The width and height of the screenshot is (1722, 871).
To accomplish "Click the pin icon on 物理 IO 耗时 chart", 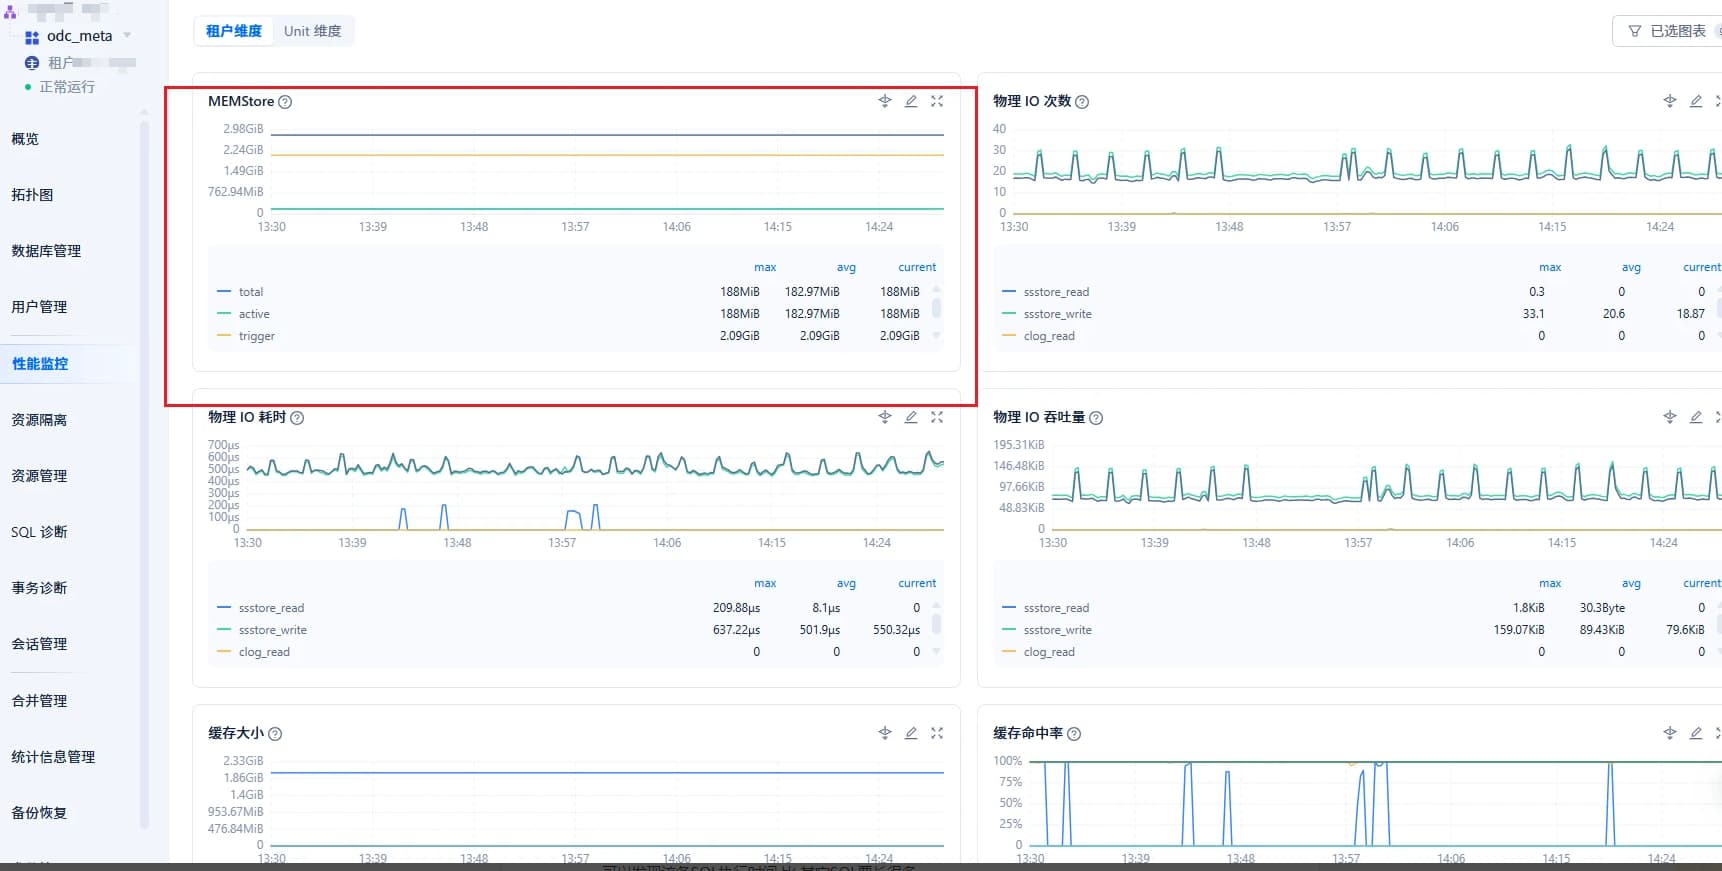I will click(x=885, y=417).
